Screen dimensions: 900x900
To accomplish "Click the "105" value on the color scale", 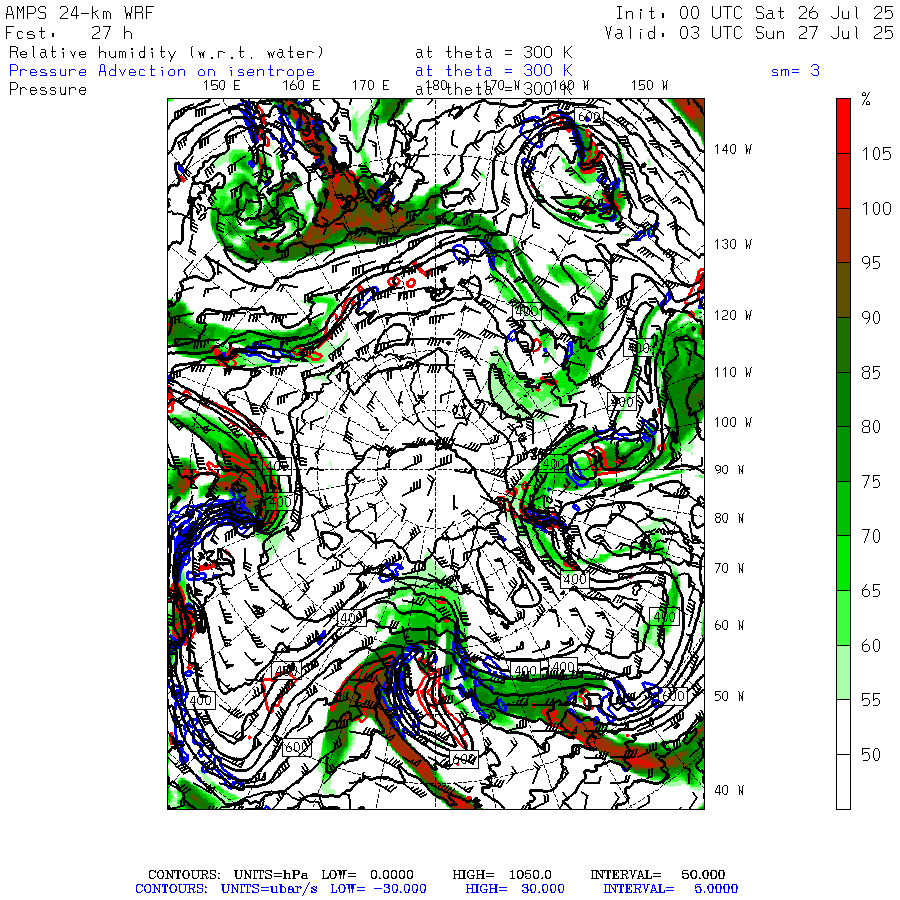I will pos(876,154).
